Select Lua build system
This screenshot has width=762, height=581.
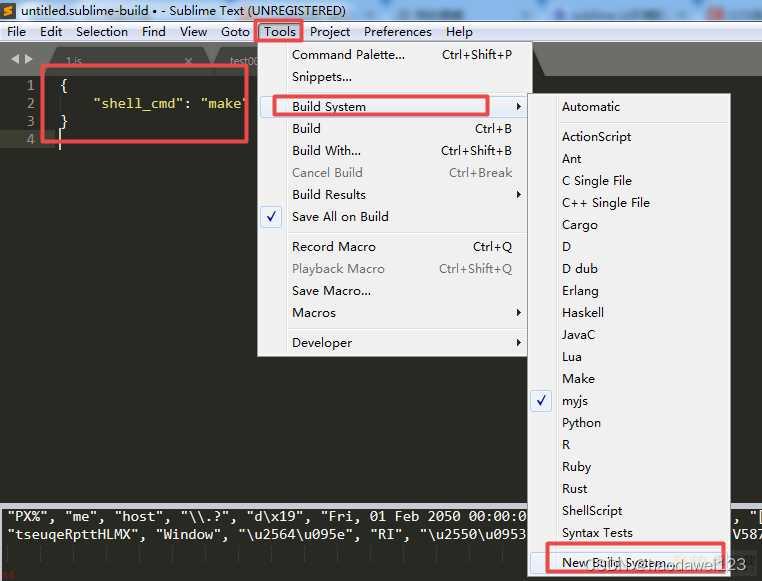click(x=630, y=357)
